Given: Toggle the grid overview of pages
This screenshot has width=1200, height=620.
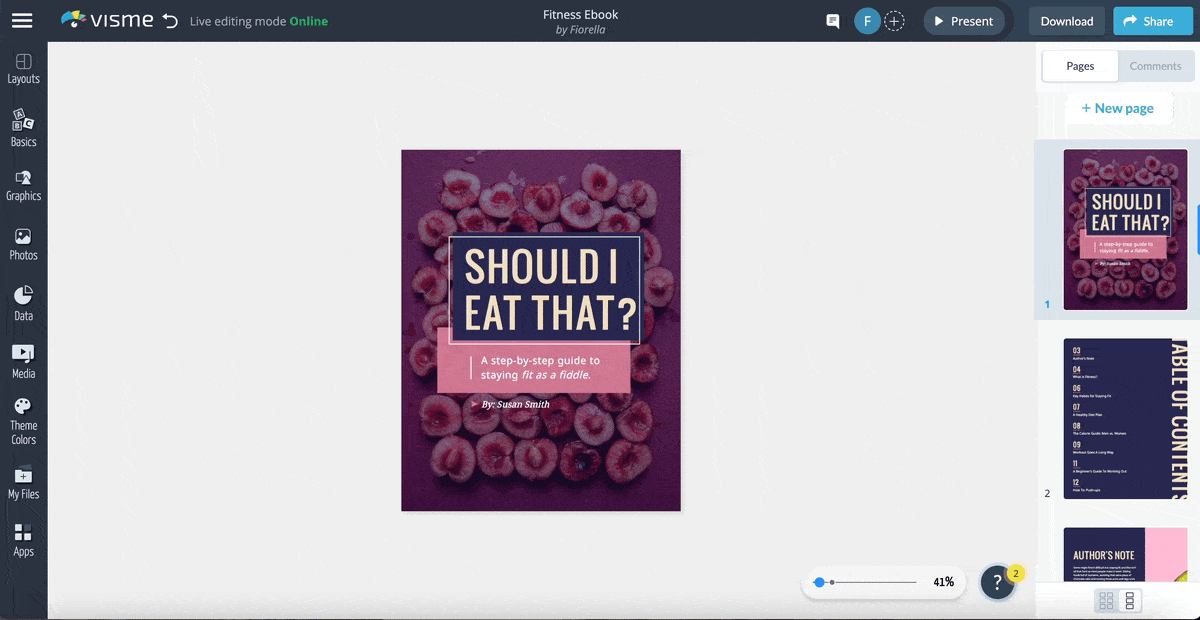Looking at the screenshot, I should pyautogui.click(x=1107, y=600).
